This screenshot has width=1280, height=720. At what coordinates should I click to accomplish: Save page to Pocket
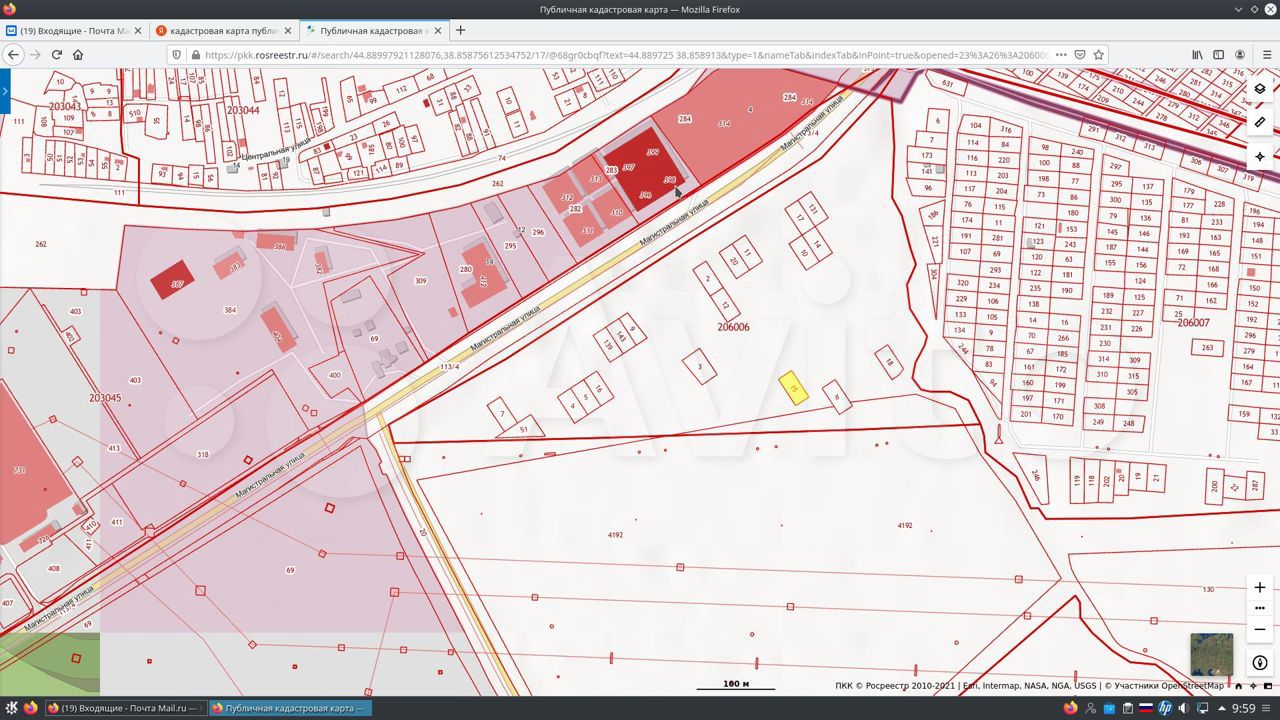[x=1079, y=55]
